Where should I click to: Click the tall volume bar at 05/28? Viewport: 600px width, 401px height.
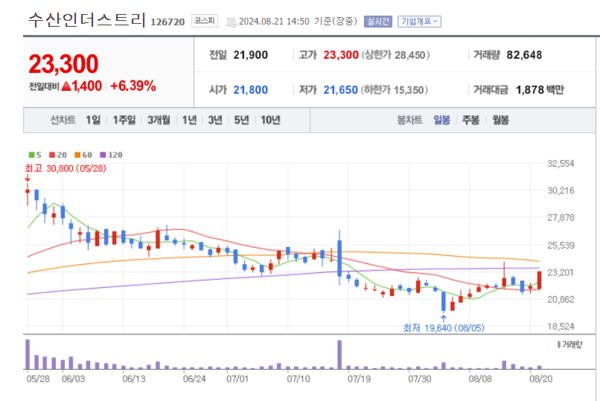pos(28,354)
